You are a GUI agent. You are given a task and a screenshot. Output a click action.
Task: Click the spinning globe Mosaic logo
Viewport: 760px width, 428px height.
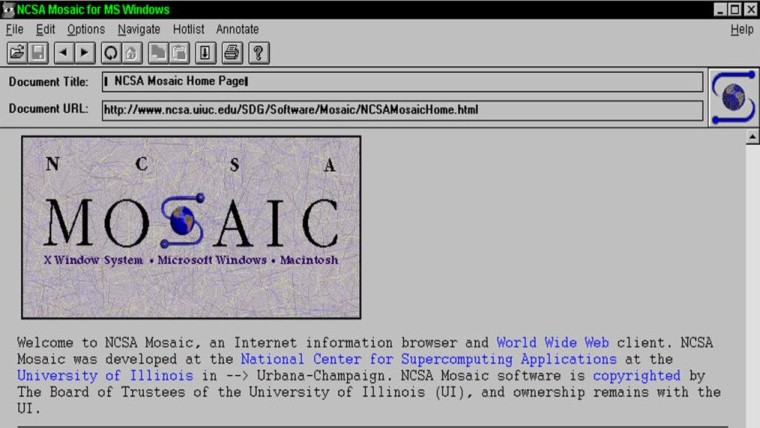pos(733,97)
